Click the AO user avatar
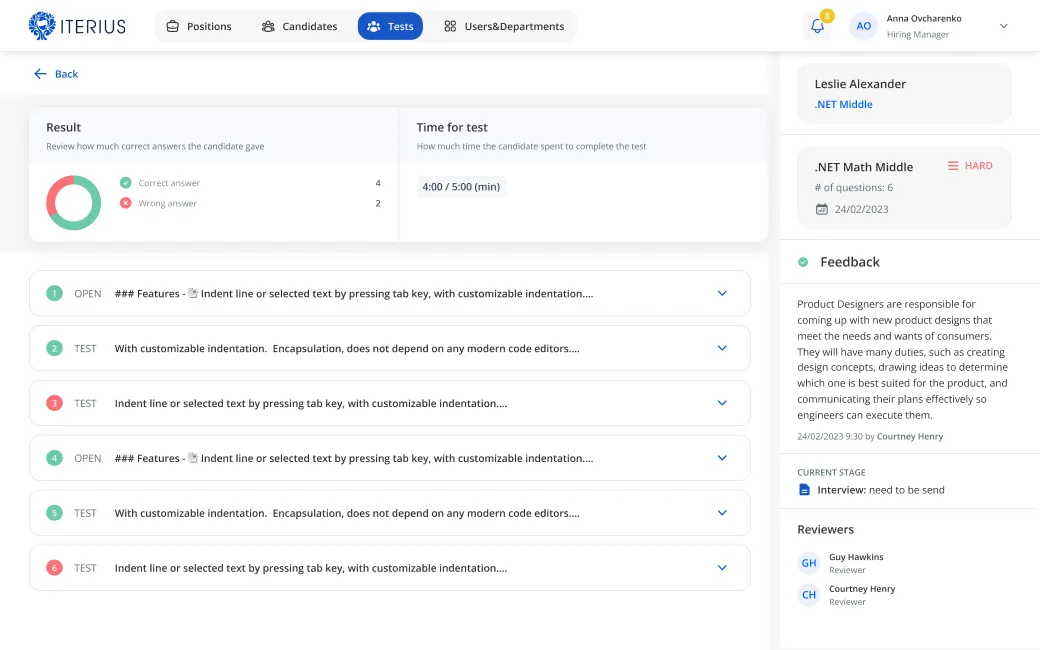 click(x=863, y=26)
